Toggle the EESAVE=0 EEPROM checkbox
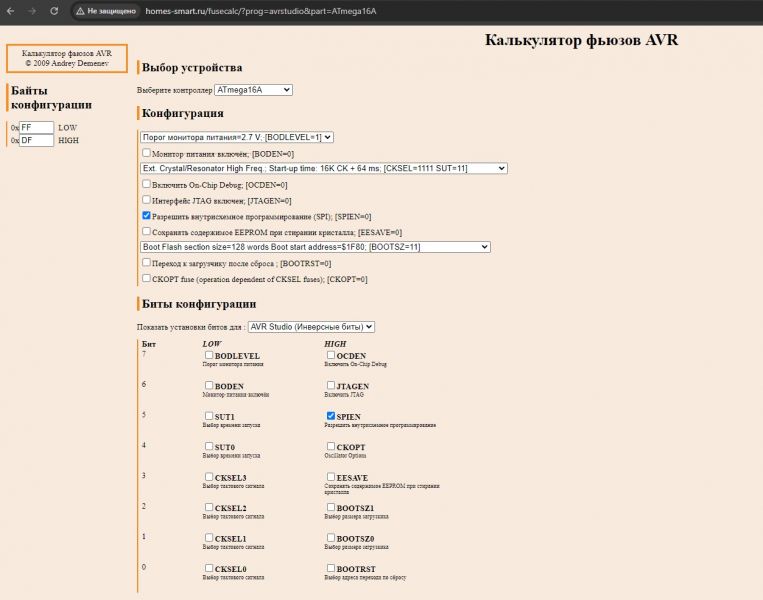The width and height of the screenshot is (763, 600). point(146,231)
